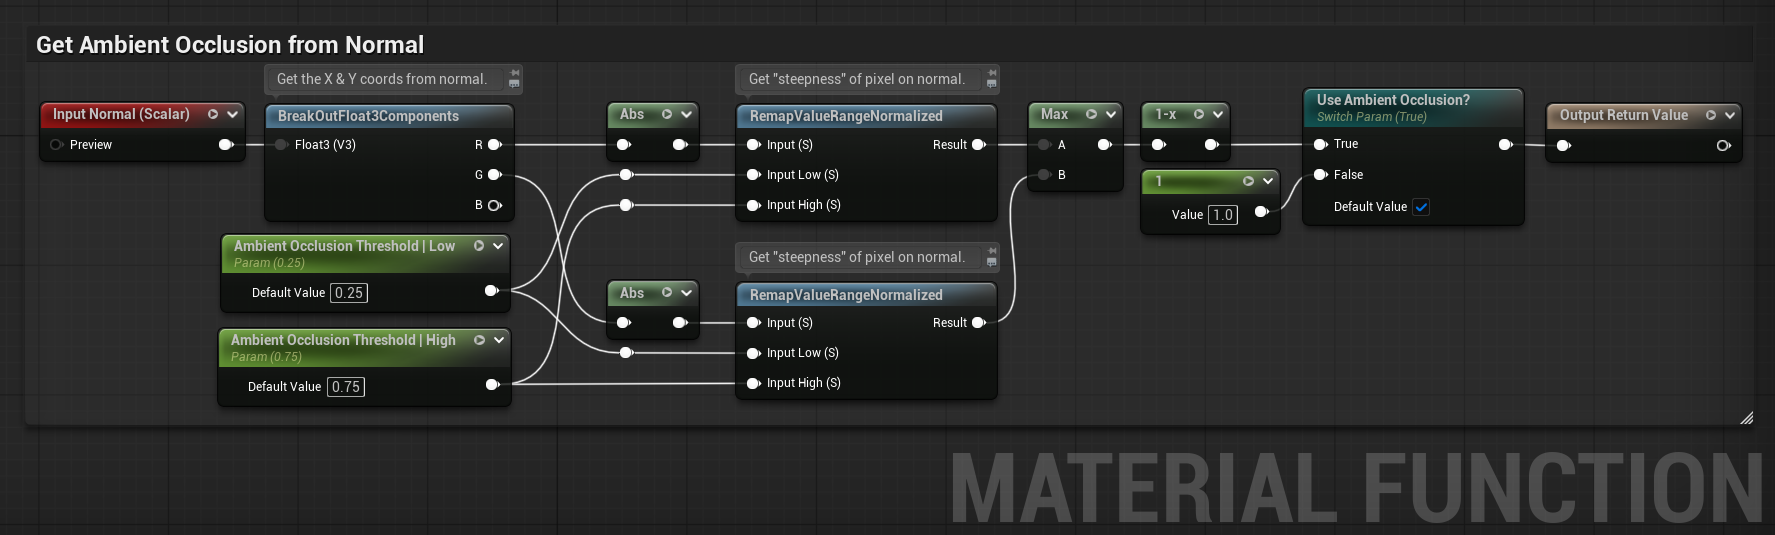
Task: Click the Use Ambient Occlusion node's output pin
Action: click(1506, 144)
